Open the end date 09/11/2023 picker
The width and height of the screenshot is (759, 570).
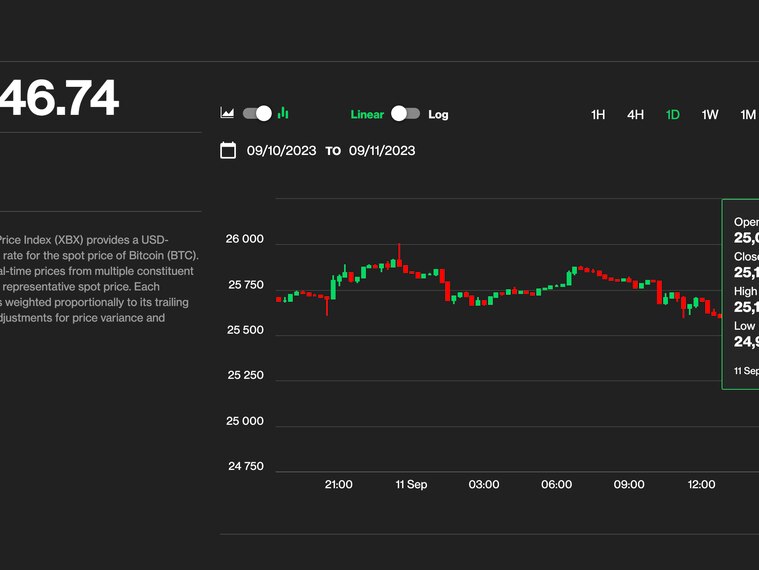(x=382, y=151)
